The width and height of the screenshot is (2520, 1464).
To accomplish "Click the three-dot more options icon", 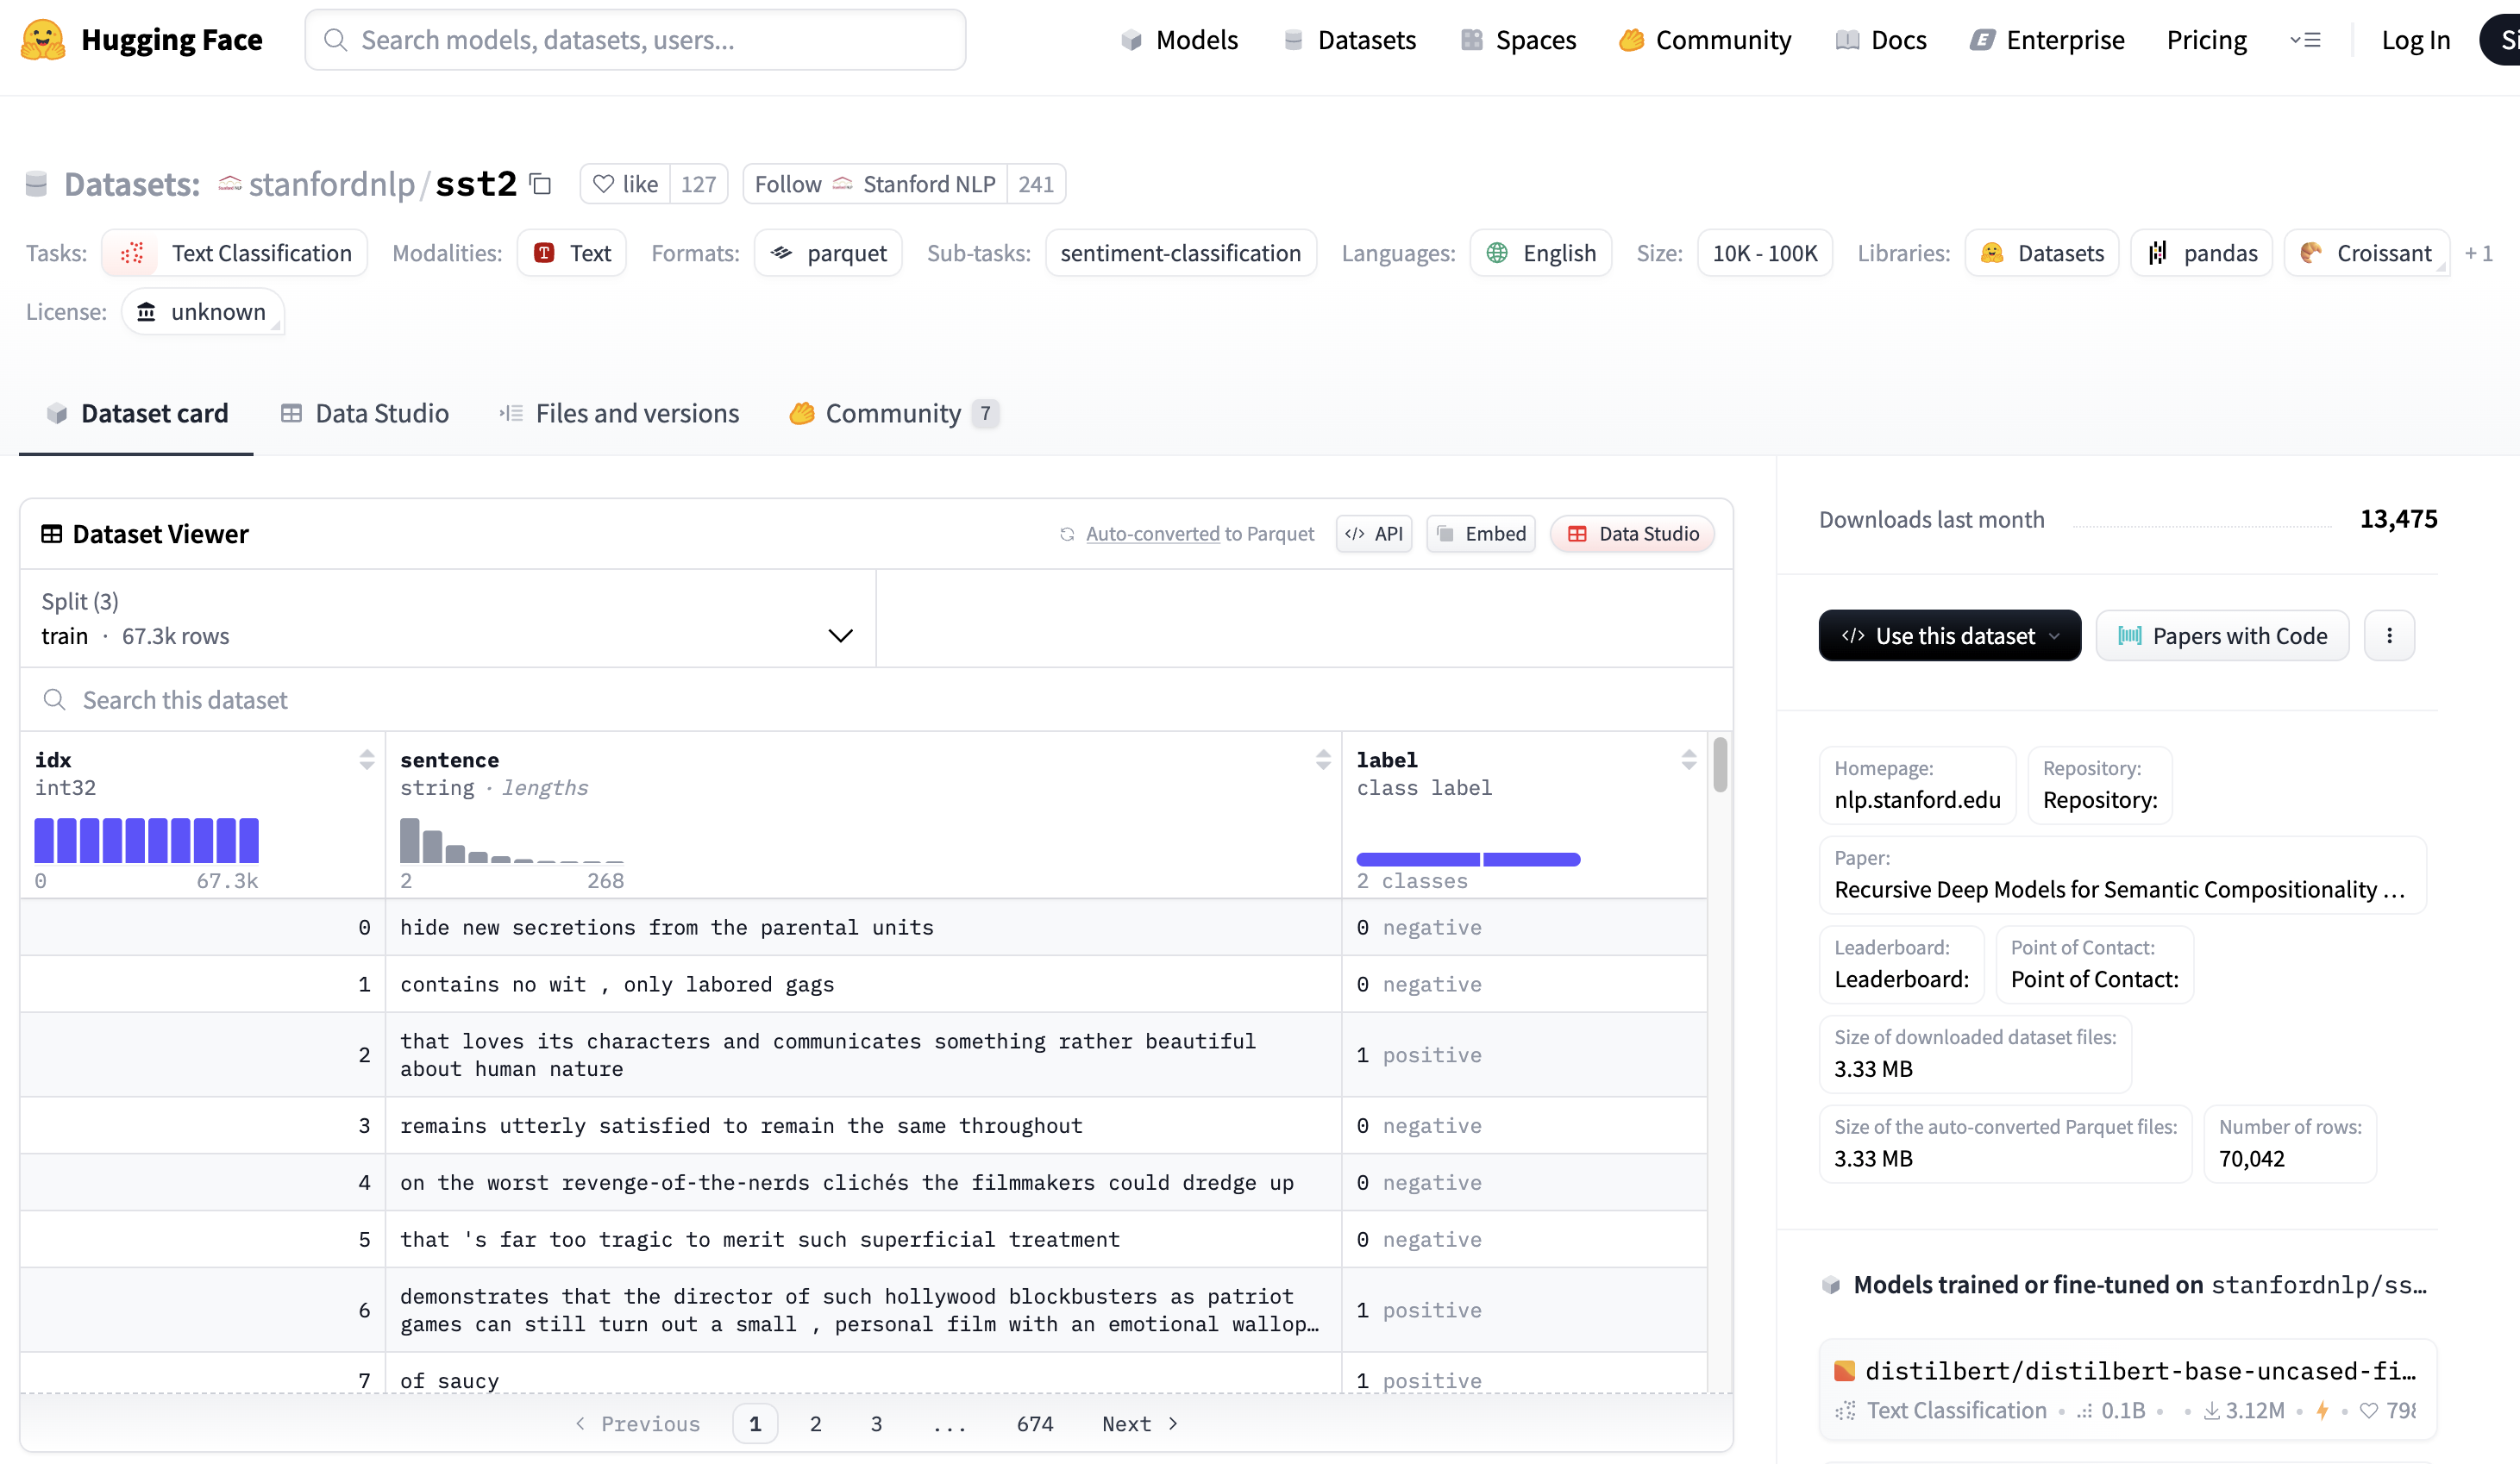I will 2389,636.
